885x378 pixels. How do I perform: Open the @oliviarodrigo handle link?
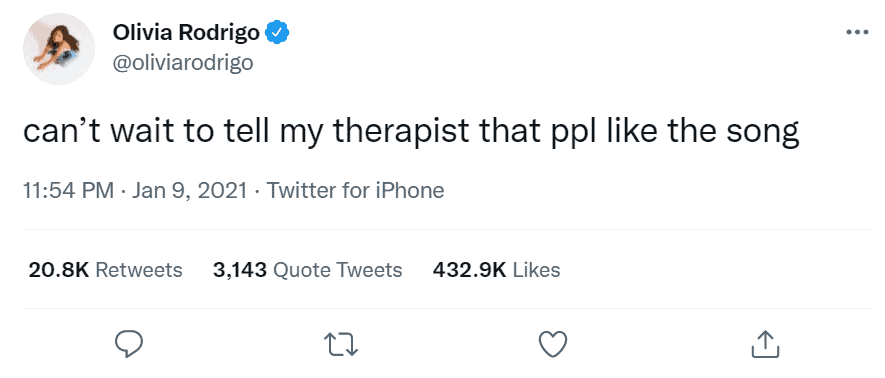(183, 63)
